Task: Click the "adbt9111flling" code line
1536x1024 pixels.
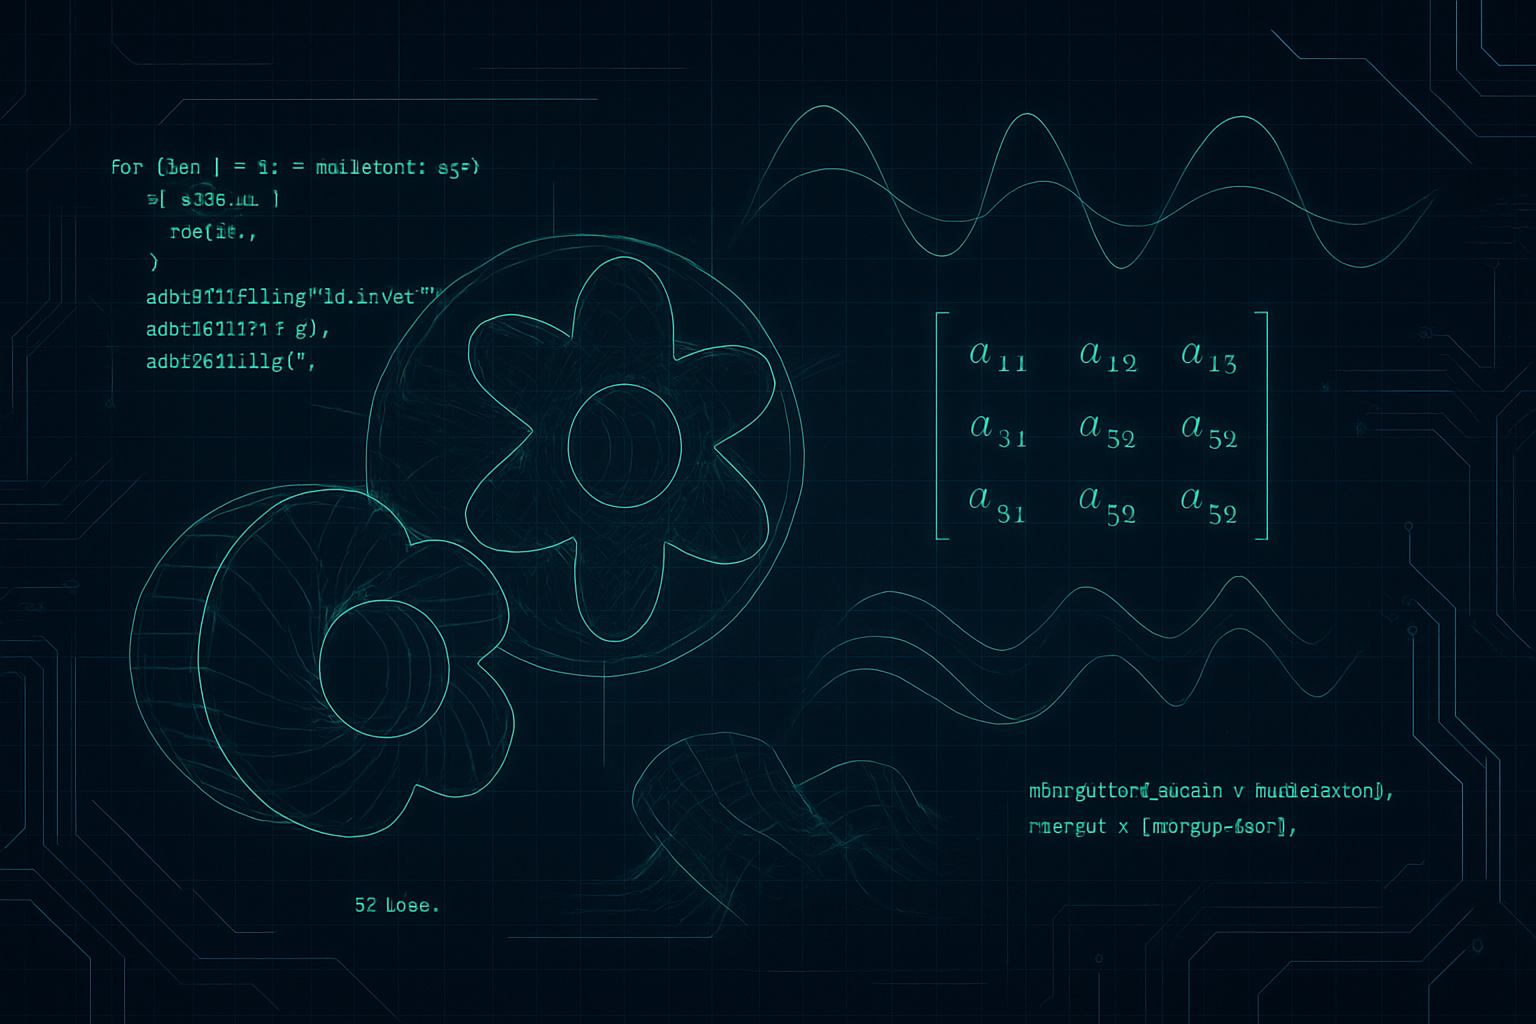Action: click(292, 297)
